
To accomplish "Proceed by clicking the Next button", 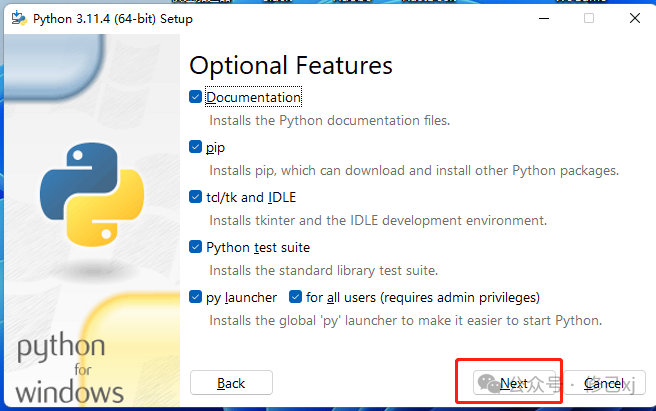I will tap(514, 383).
